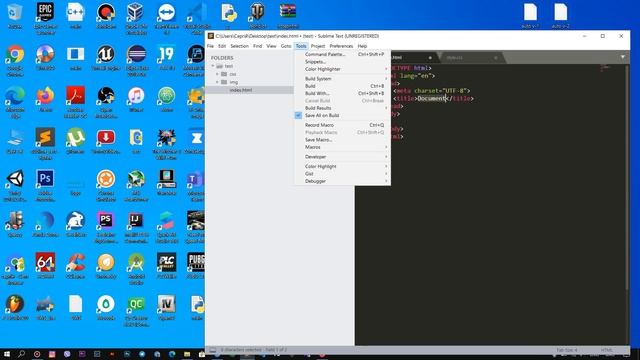Expand the Debugger submenu

coord(342,181)
